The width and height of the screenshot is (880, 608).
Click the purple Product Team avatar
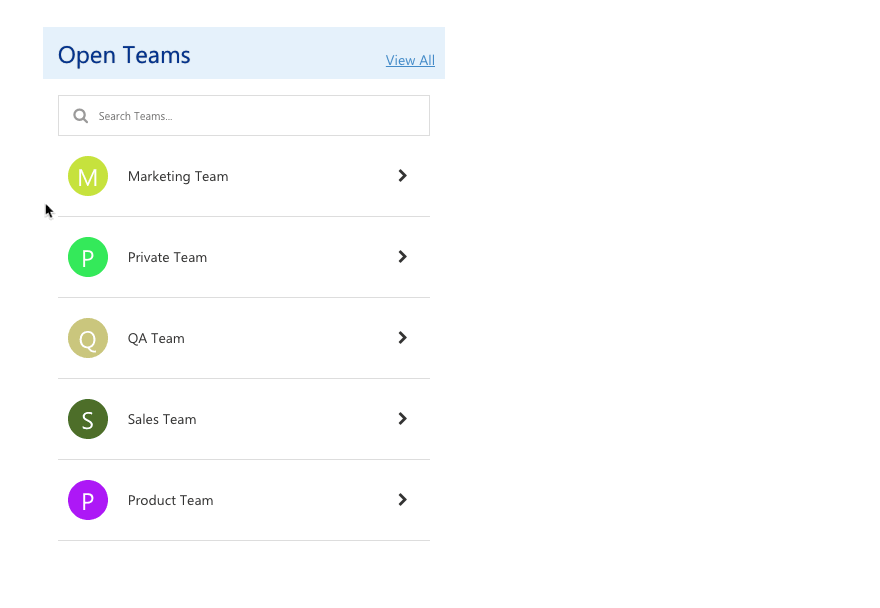pos(88,500)
